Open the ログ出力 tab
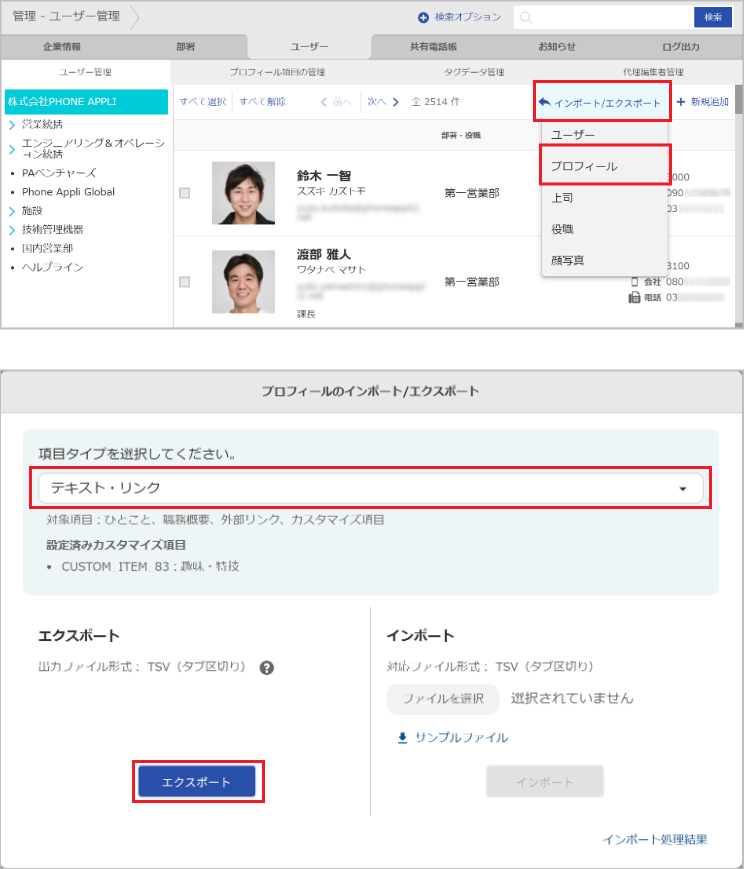The height and width of the screenshot is (869, 744). click(x=681, y=47)
